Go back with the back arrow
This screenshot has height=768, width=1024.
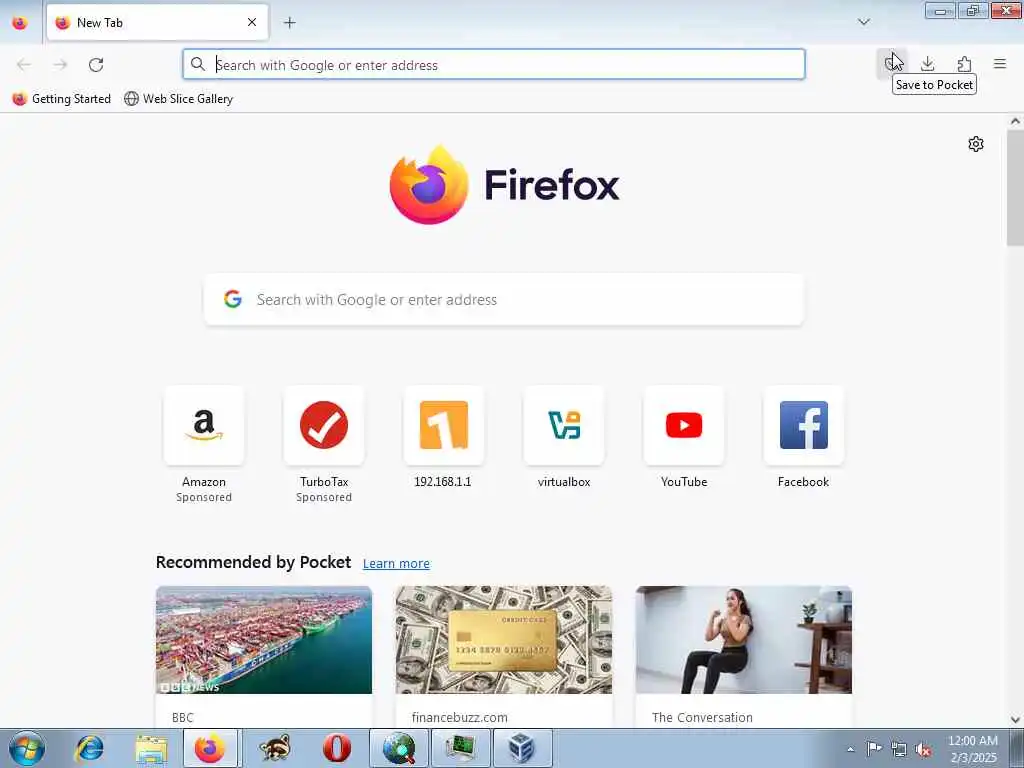point(24,65)
